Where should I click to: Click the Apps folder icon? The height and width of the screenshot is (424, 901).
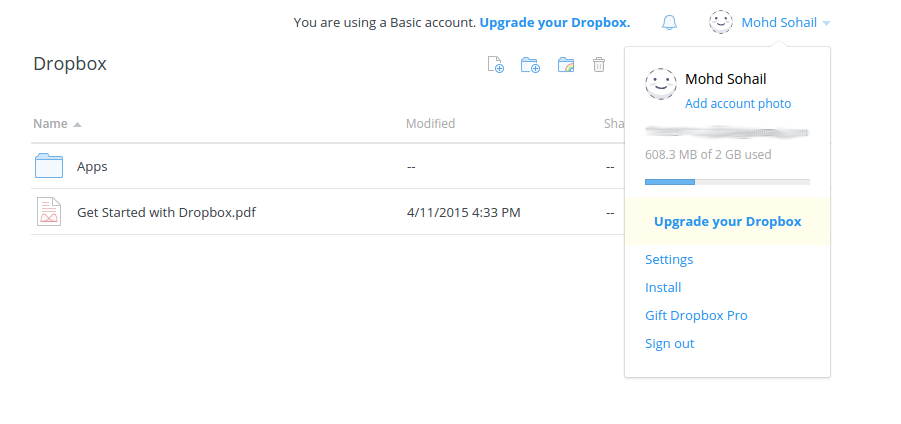tap(49, 166)
